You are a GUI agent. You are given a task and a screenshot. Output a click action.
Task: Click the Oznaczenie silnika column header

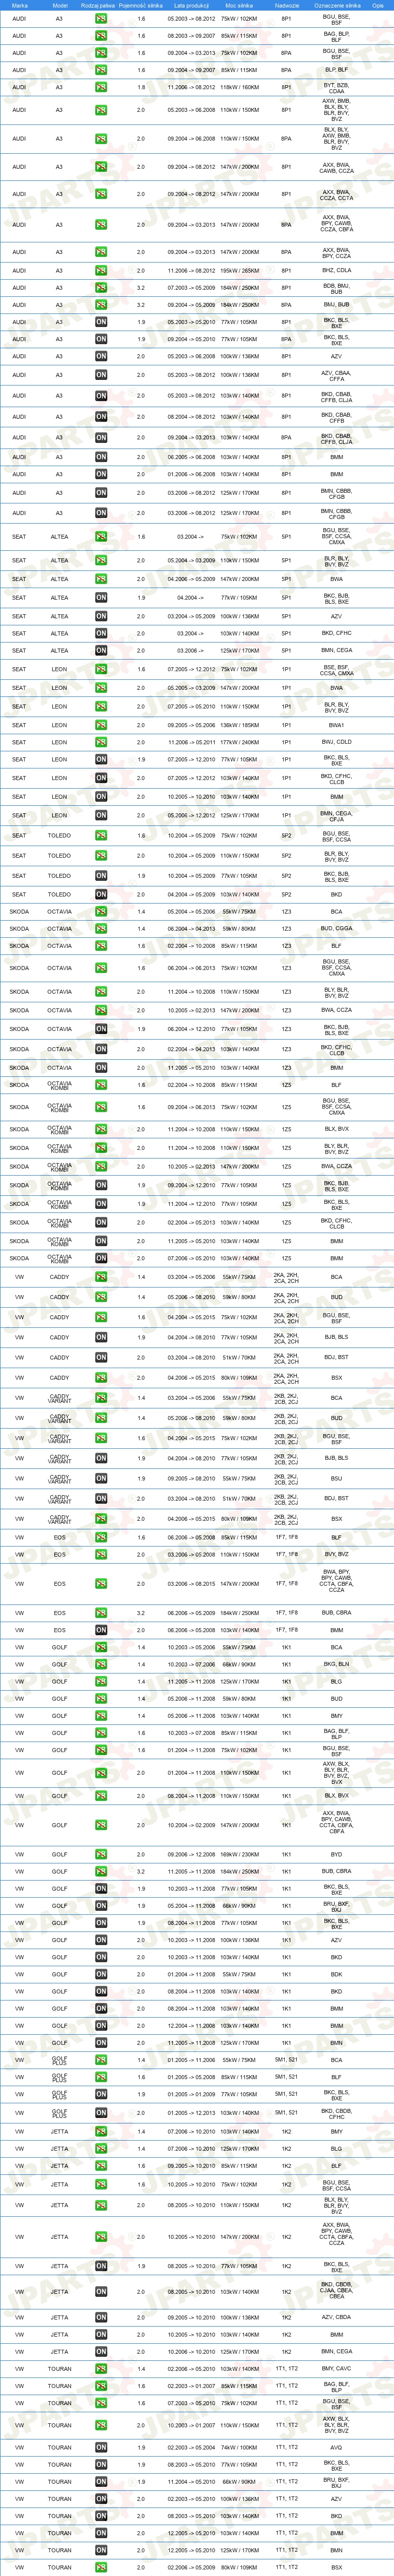tap(336, 5)
